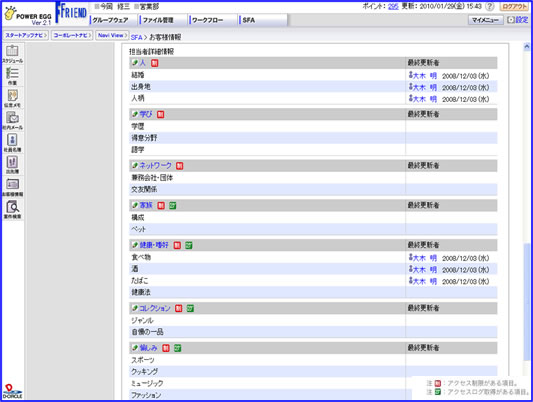The height and width of the screenshot is (402, 533).
Task: Click the red restriction icon beside 家族
Action: click(x=161, y=206)
